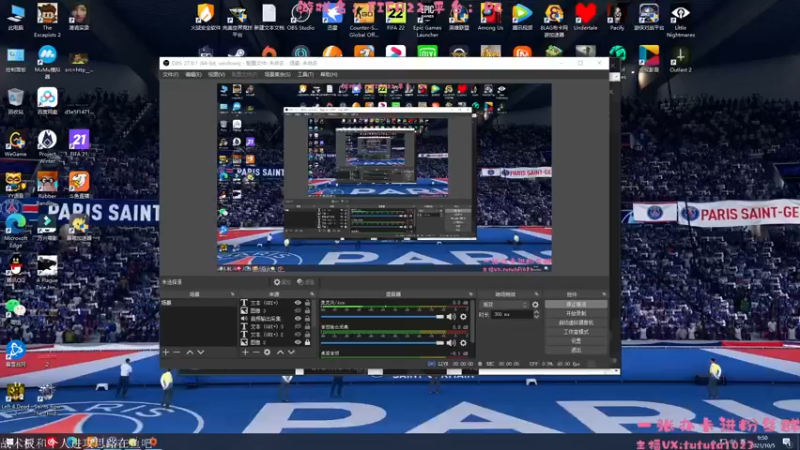
Task: Click the 开始录制 start recording button
Action: 576,314
